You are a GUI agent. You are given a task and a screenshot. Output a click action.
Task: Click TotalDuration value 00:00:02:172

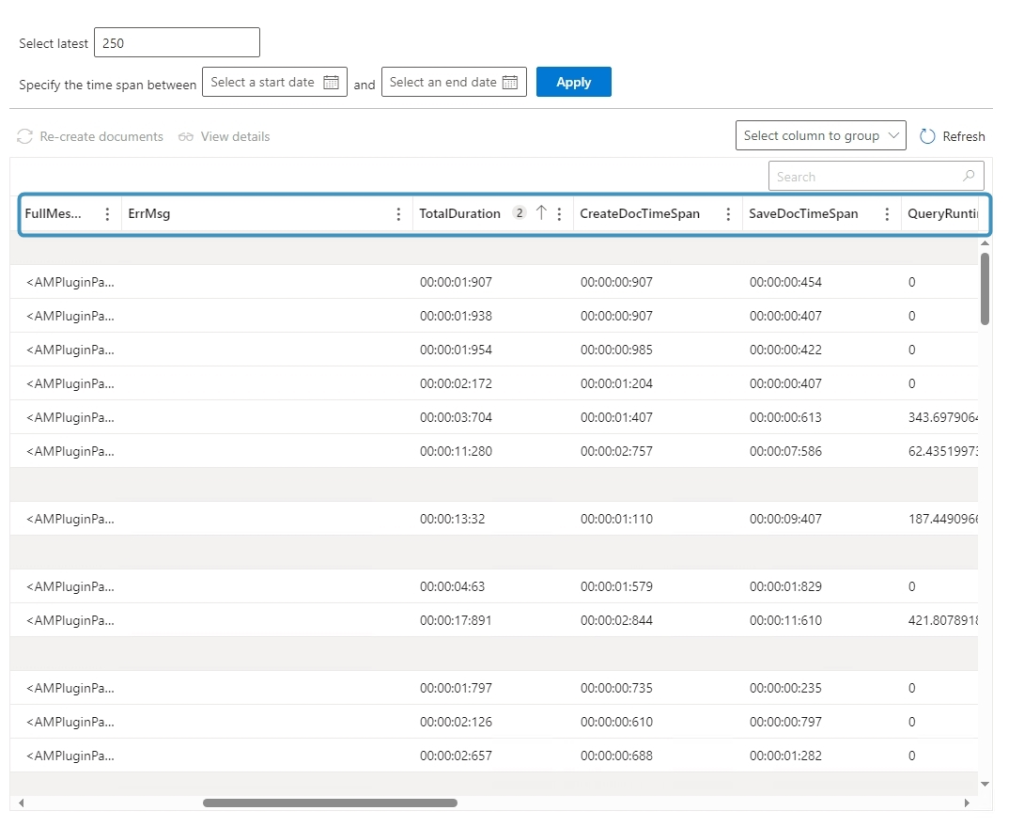456,384
